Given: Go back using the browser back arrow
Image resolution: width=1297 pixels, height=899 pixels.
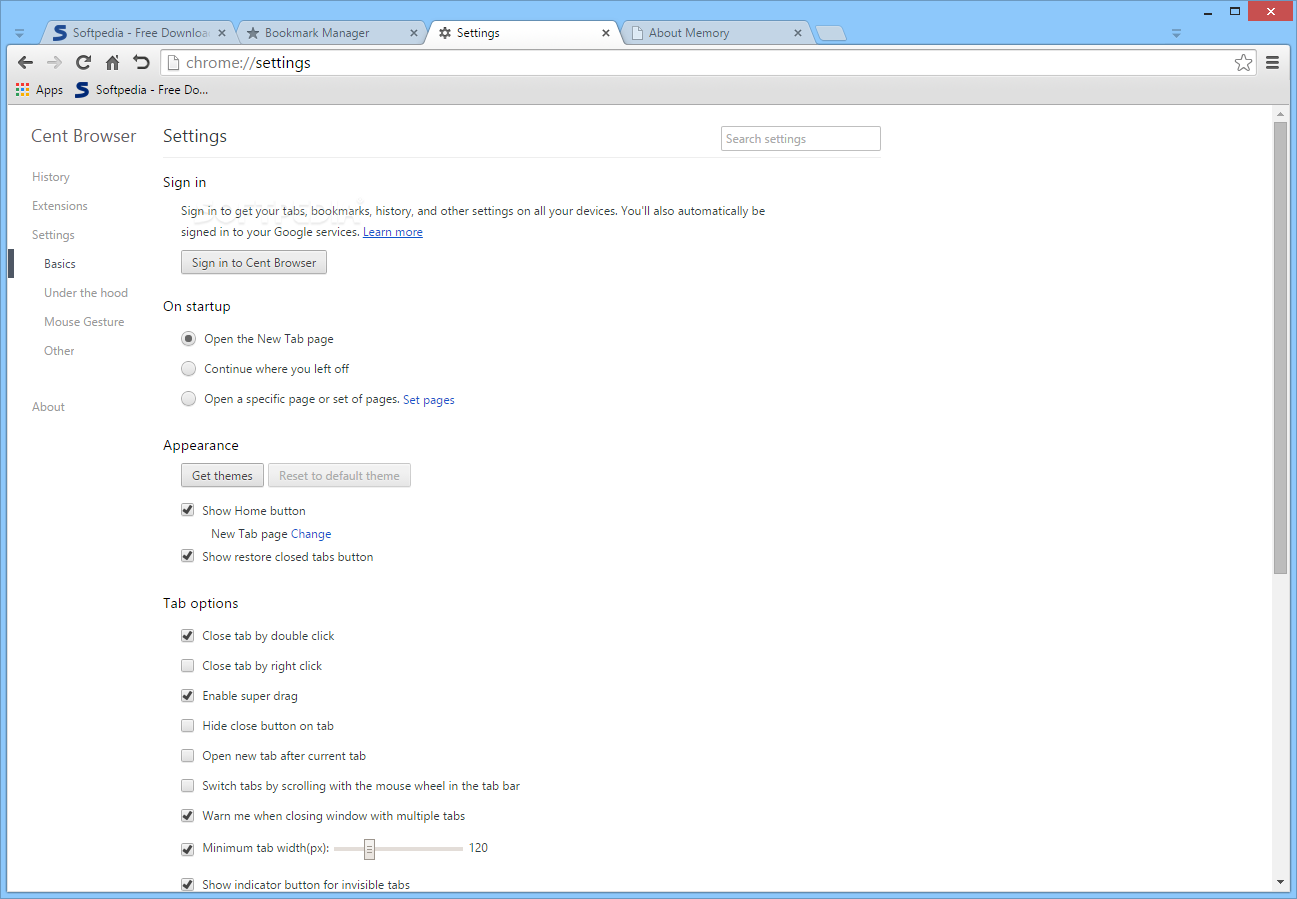Looking at the screenshot, I should pyautogui.click(x=26, y=62).
